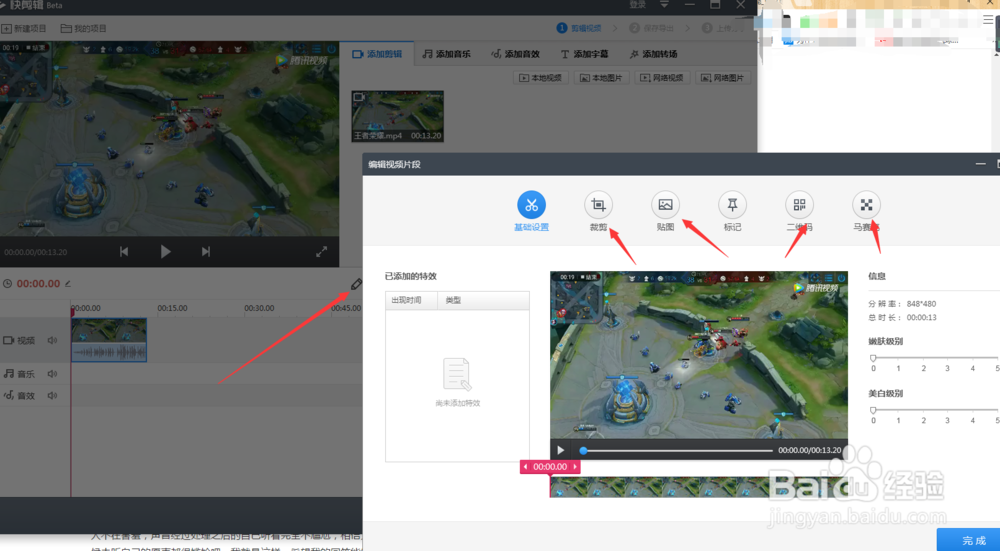Viewport: 1000px width, 551px height.
Task: Click the 网络视频 button
Action: (662, 78)
